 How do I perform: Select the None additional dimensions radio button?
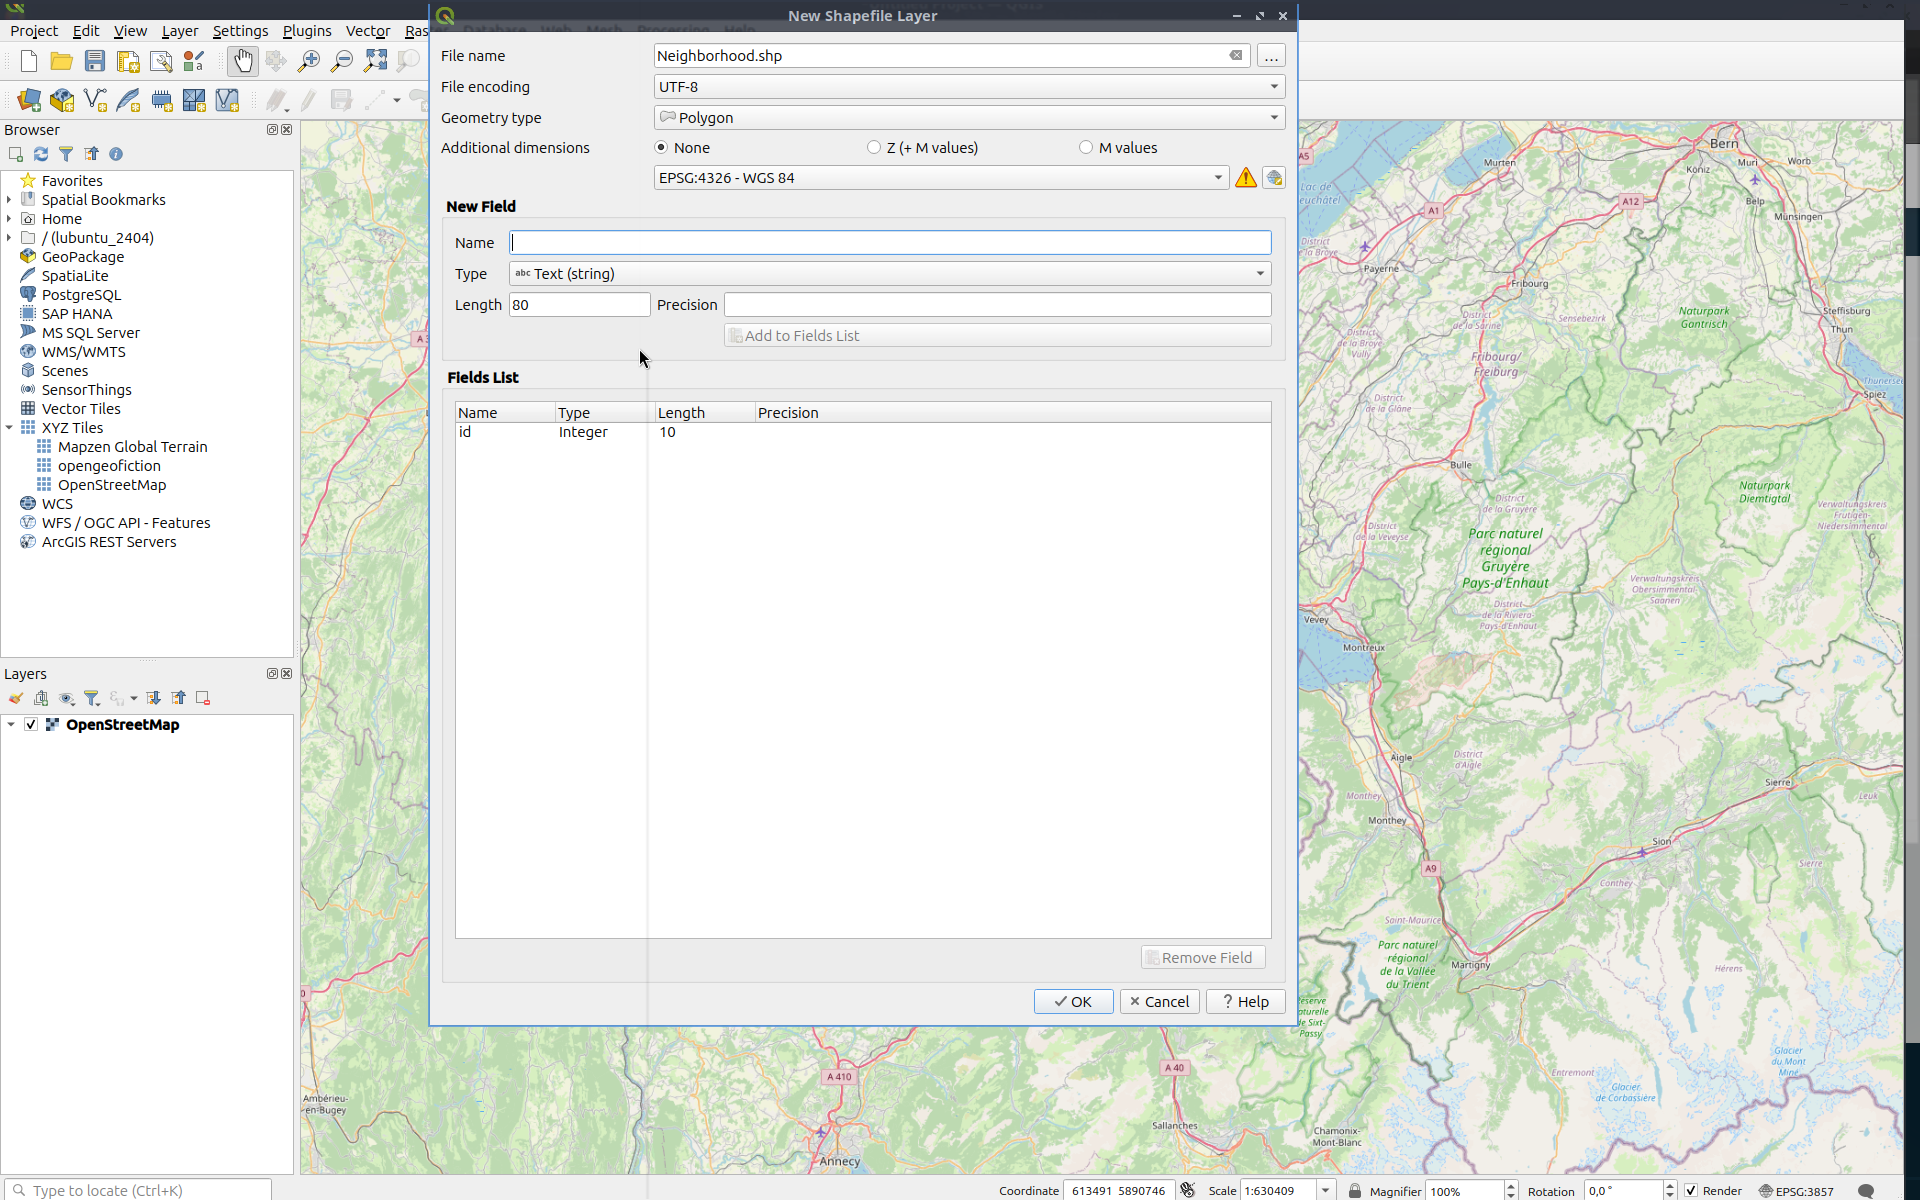click(x=661, y=148)
